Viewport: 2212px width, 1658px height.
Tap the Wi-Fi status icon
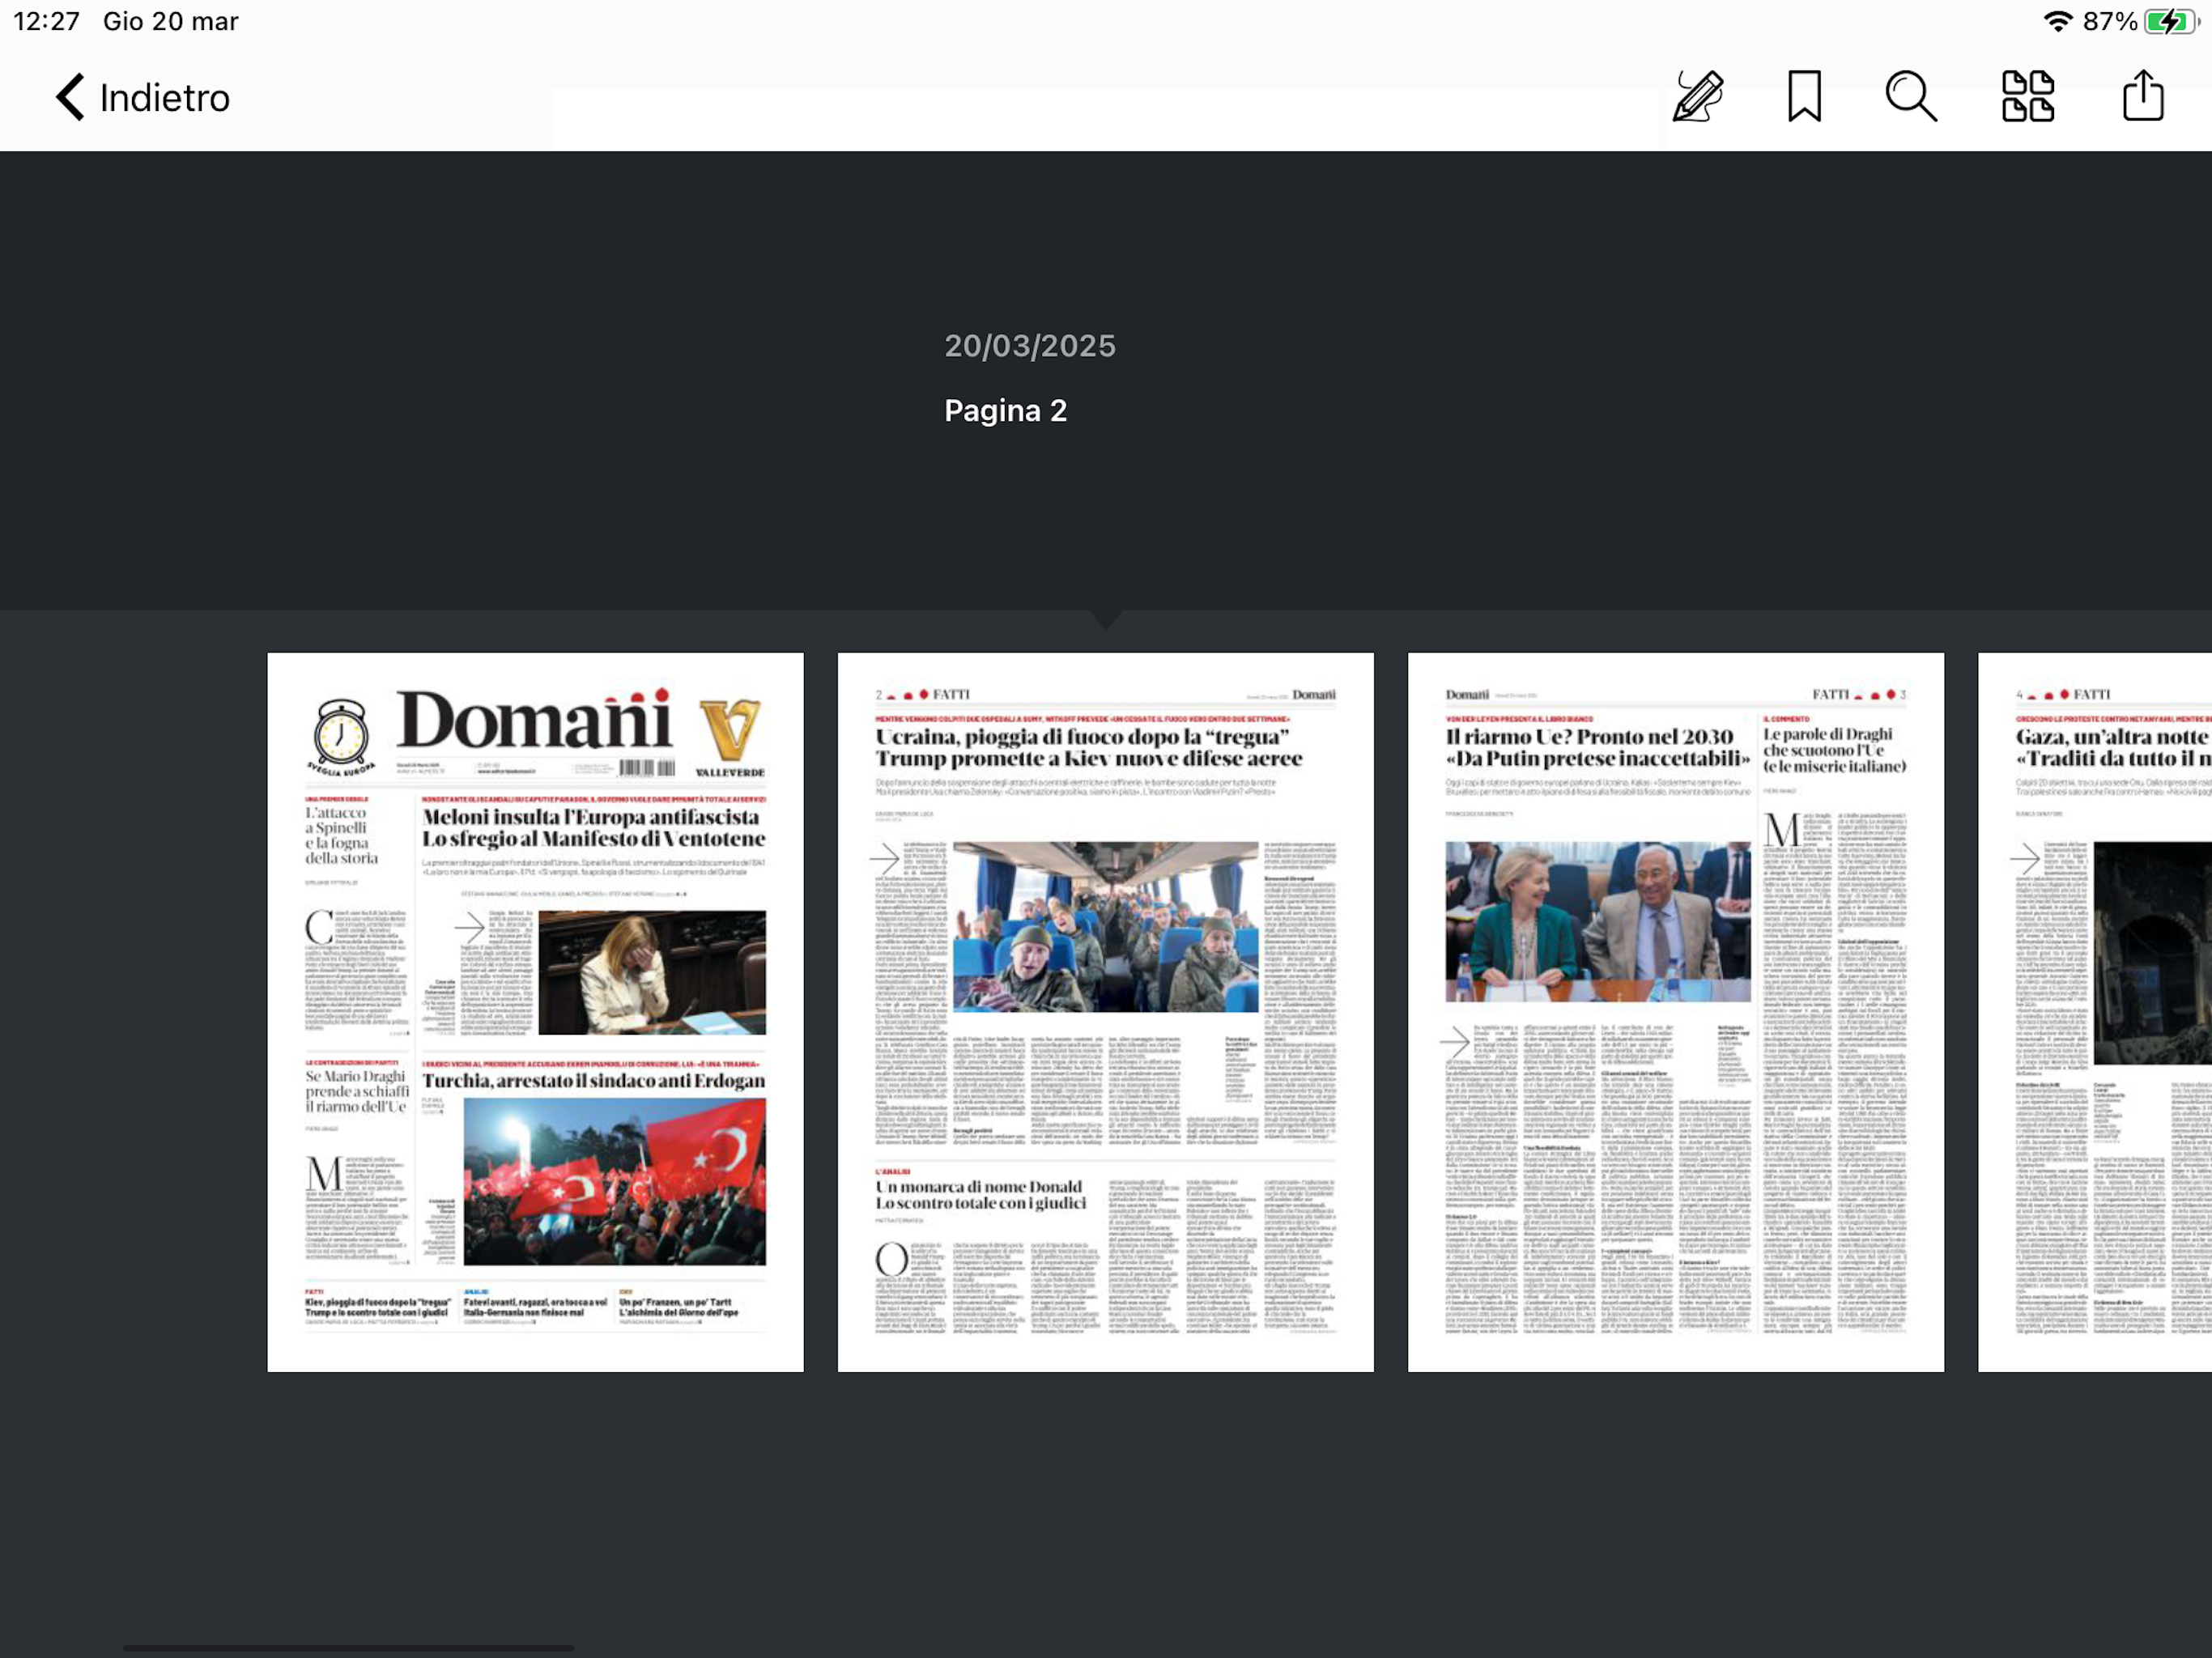point(2058,21)
